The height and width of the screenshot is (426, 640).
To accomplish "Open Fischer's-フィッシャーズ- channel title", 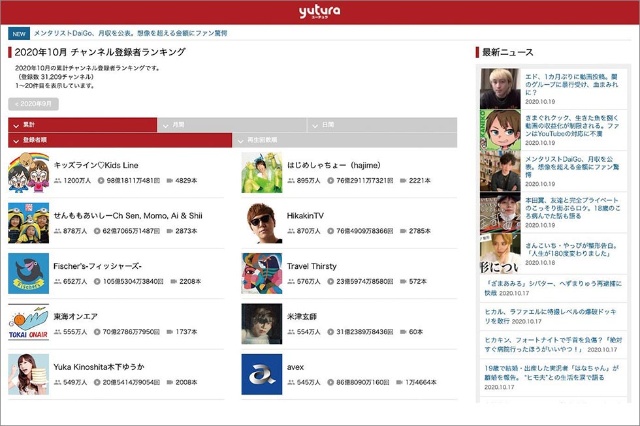I will [x=98, y=266].
